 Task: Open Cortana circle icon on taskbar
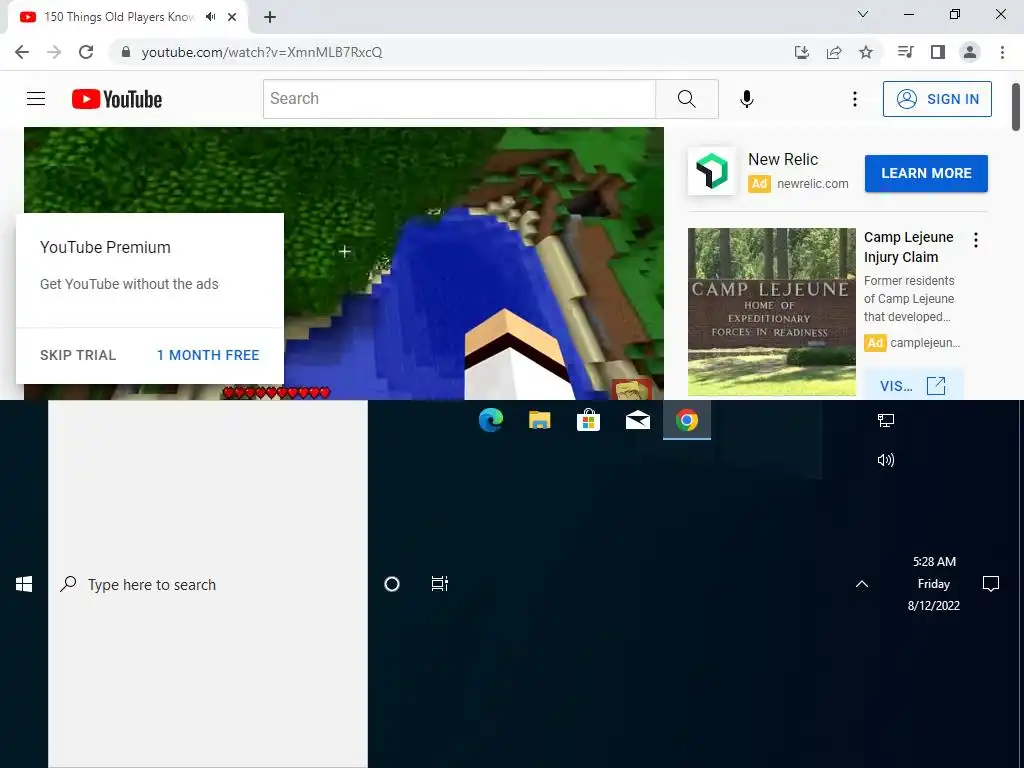[x=392, y=584]
